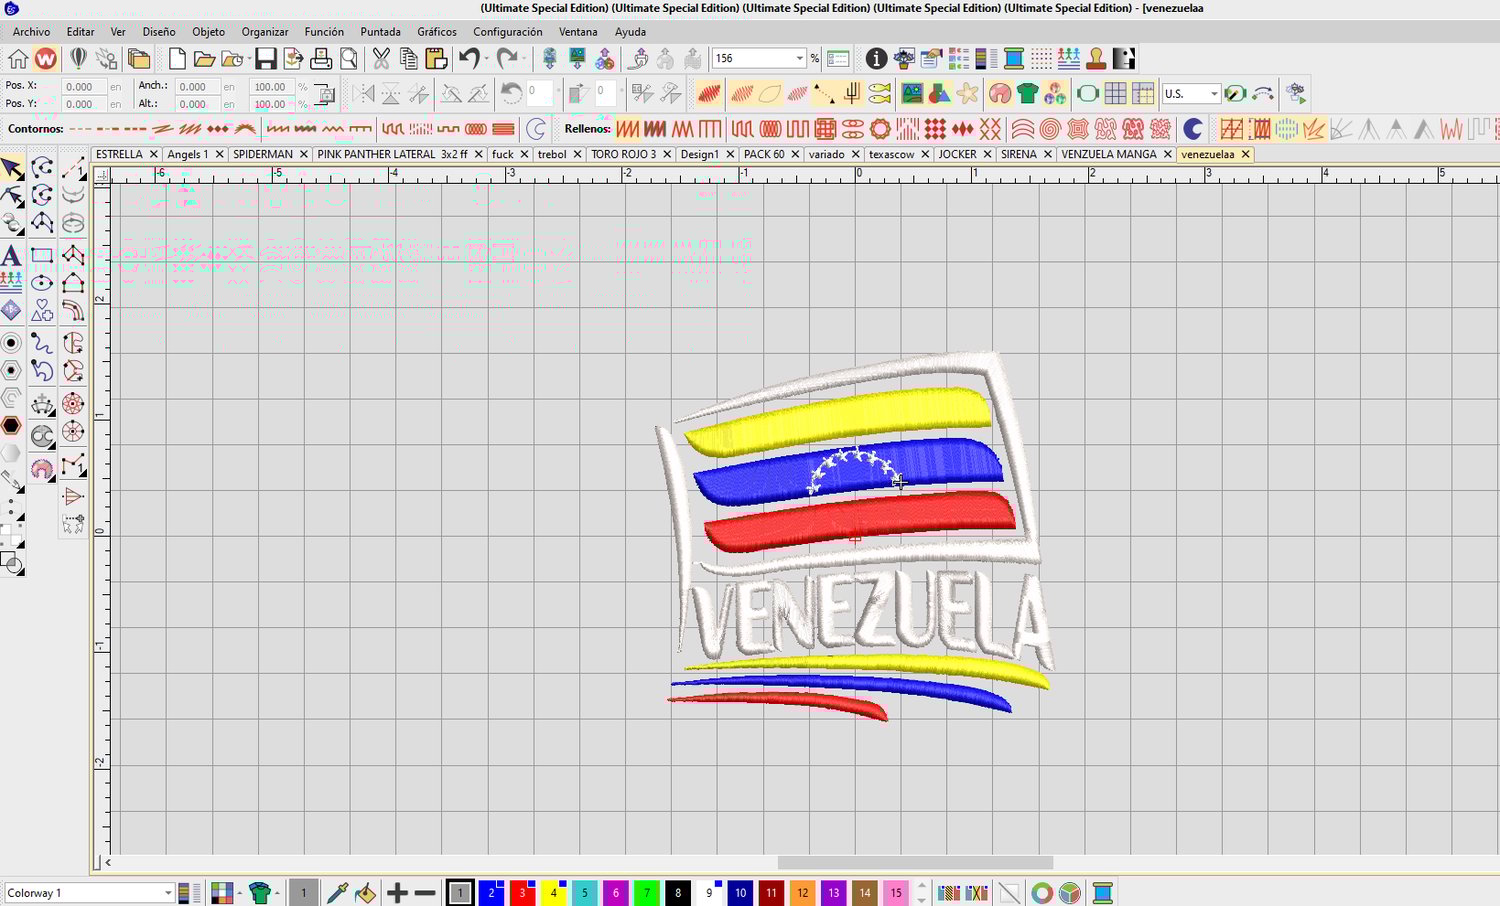Select the satin stitch fill in Rellenos
The image size is (1500, 906).
tap(627, 128)
